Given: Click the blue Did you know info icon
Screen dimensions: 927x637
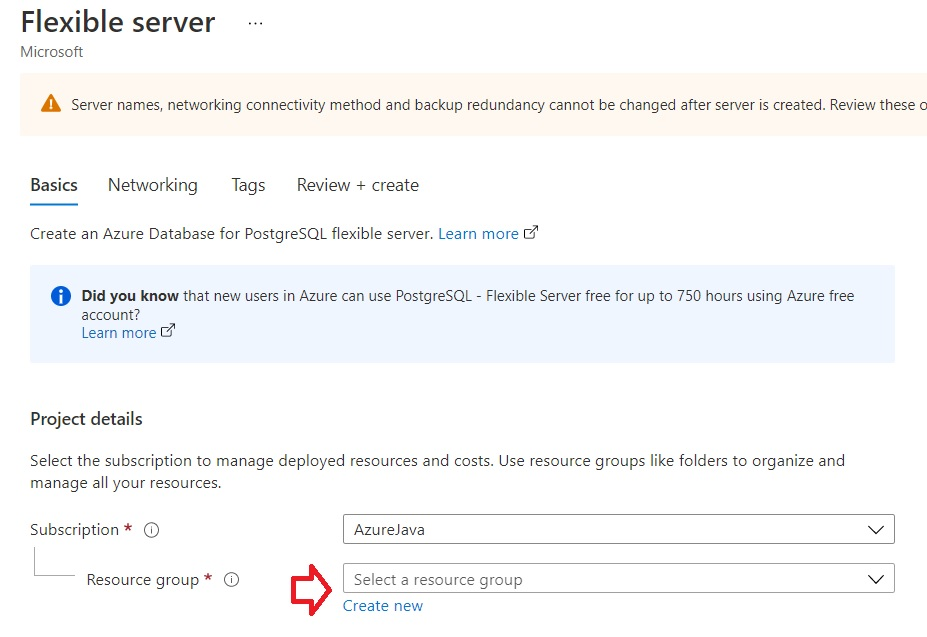Looking at the screenshot, I should coord(61,296).
